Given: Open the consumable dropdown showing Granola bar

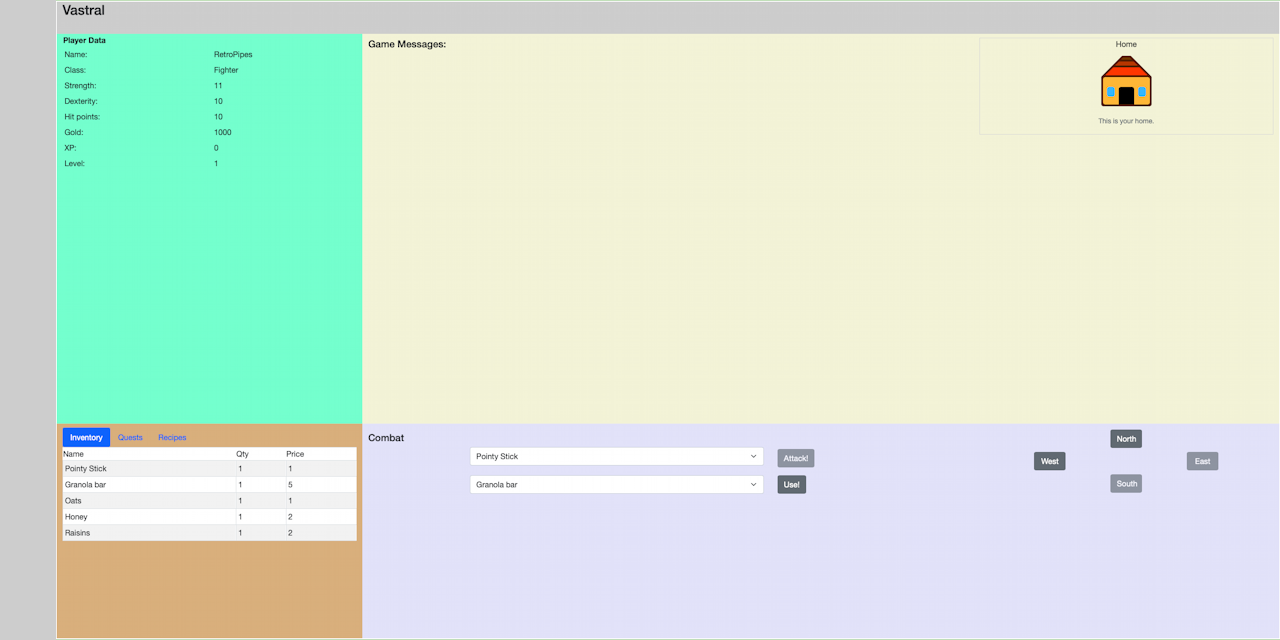Looking at the screenshot, I should click(x=616, y=484).
